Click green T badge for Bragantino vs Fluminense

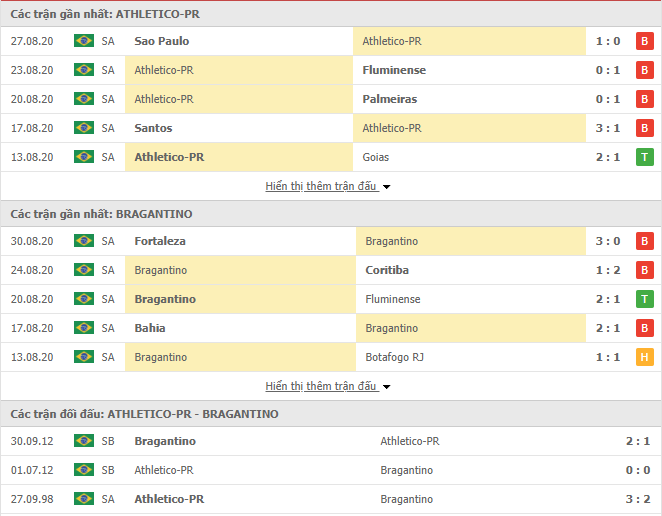click(644, 299)
